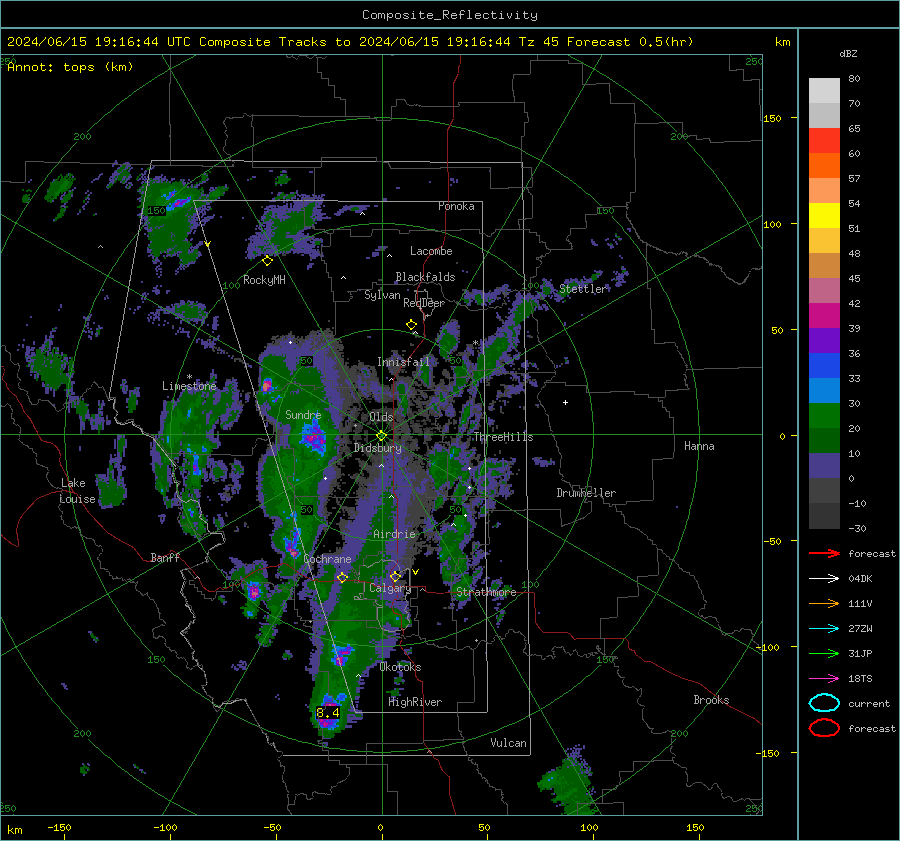Click the 2024/06/15 19:16:44 UTC header text

[99, 42]
